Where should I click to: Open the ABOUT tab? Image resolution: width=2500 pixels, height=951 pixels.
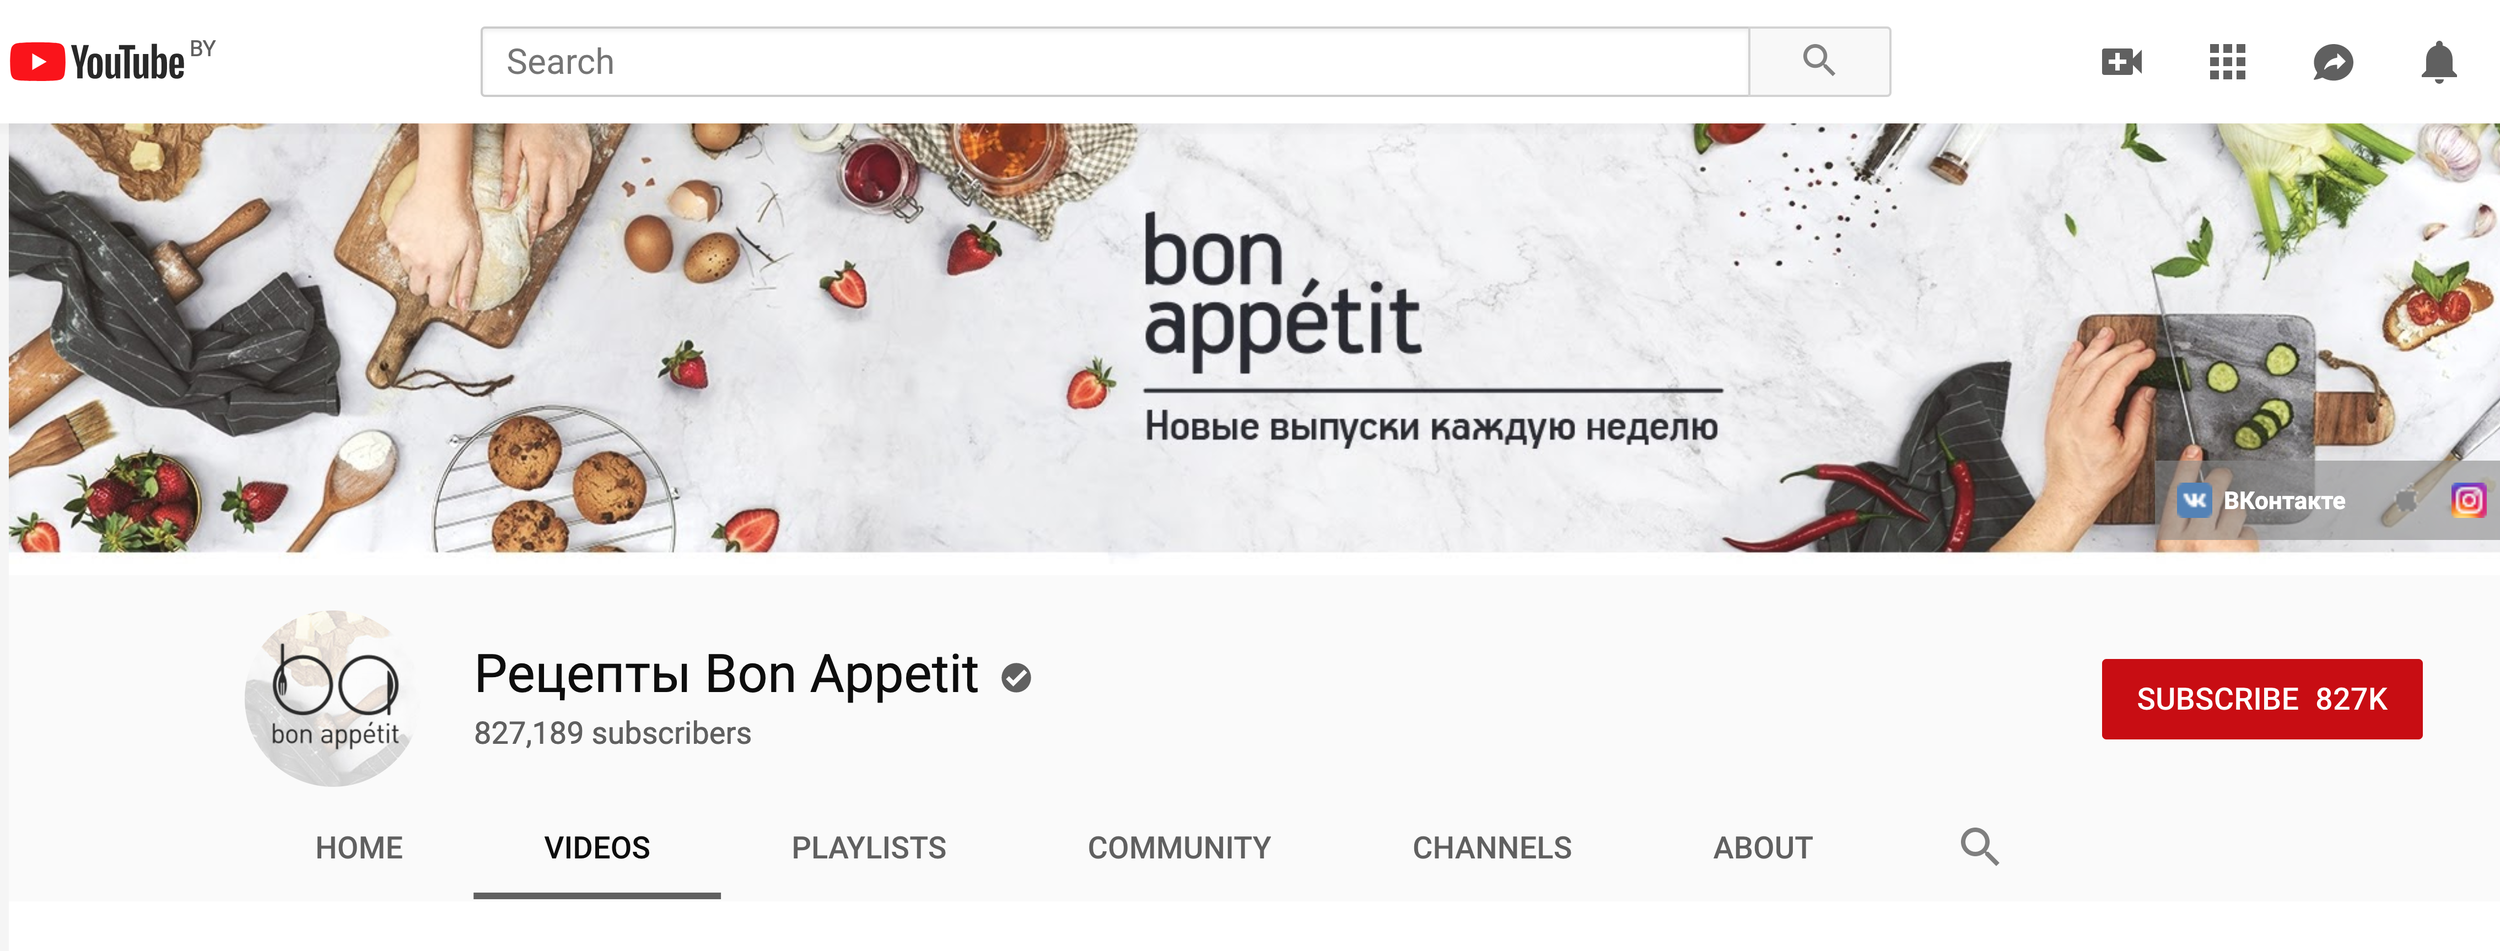point(1762,848)
